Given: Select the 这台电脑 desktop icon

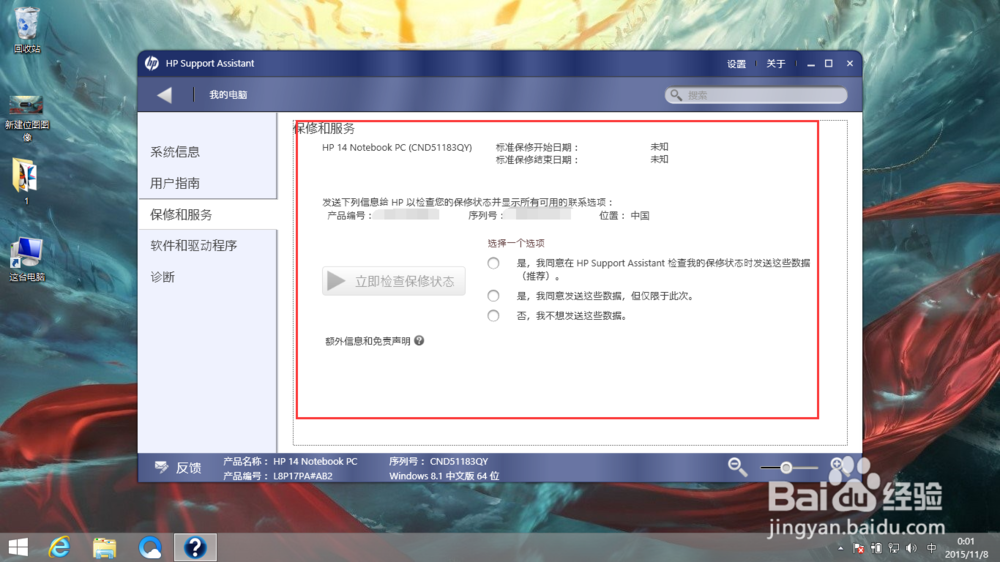Looking at the screenshot, I should click(27, 259).
